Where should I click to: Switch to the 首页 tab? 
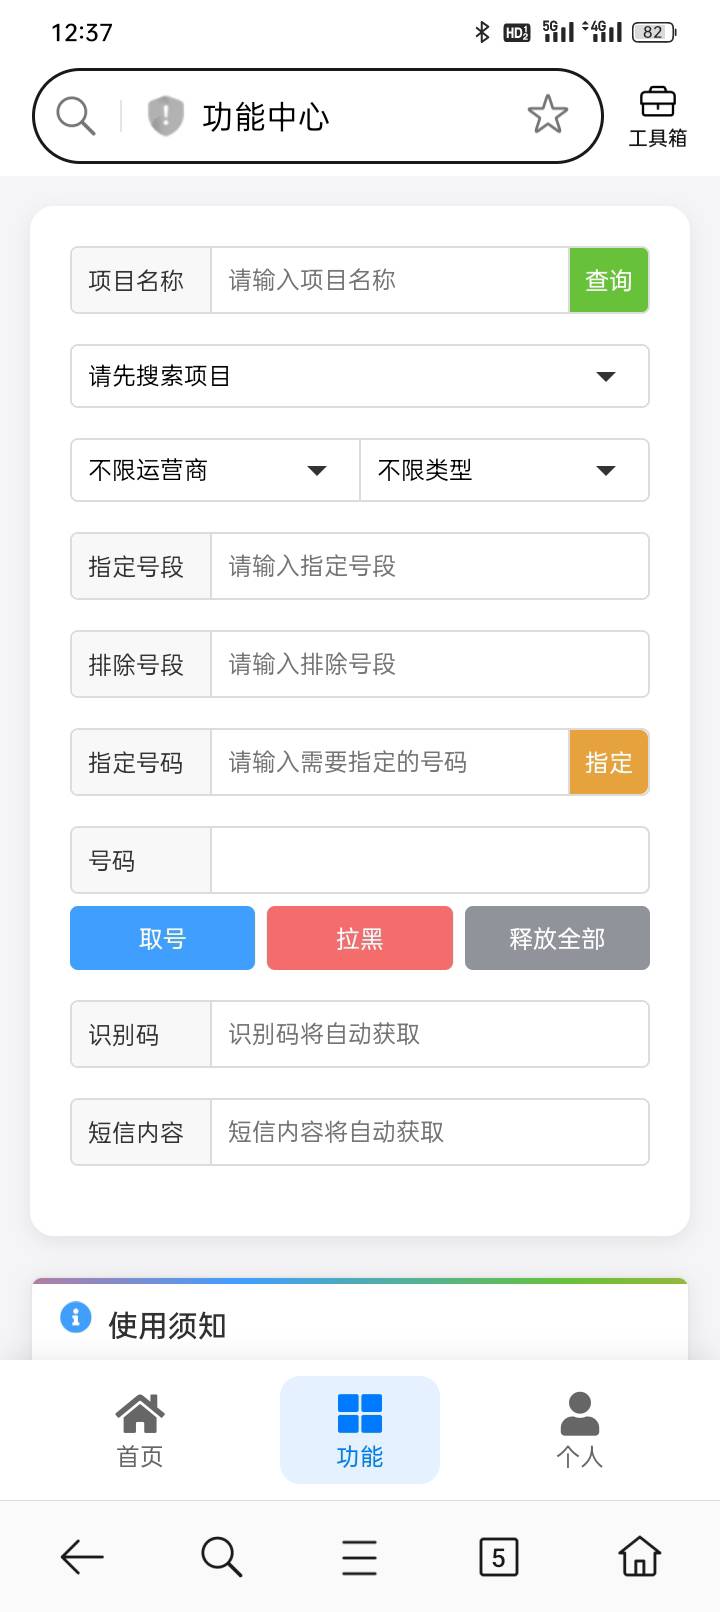coord(140,1430)
